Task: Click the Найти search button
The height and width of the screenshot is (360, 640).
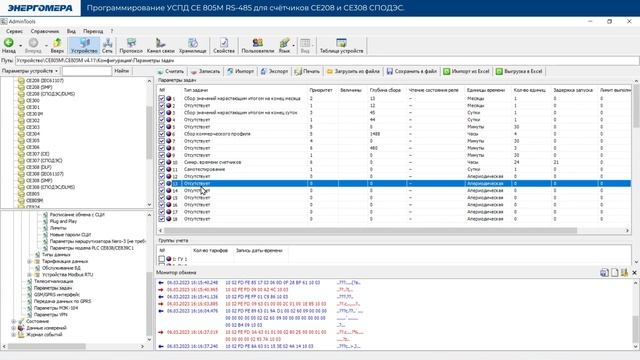Action: [122, 71]
